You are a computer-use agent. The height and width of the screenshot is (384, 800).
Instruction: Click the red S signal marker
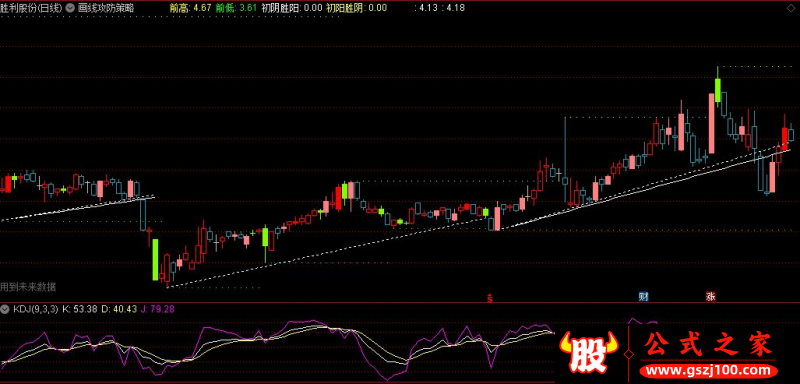click(x=490, y=297)
